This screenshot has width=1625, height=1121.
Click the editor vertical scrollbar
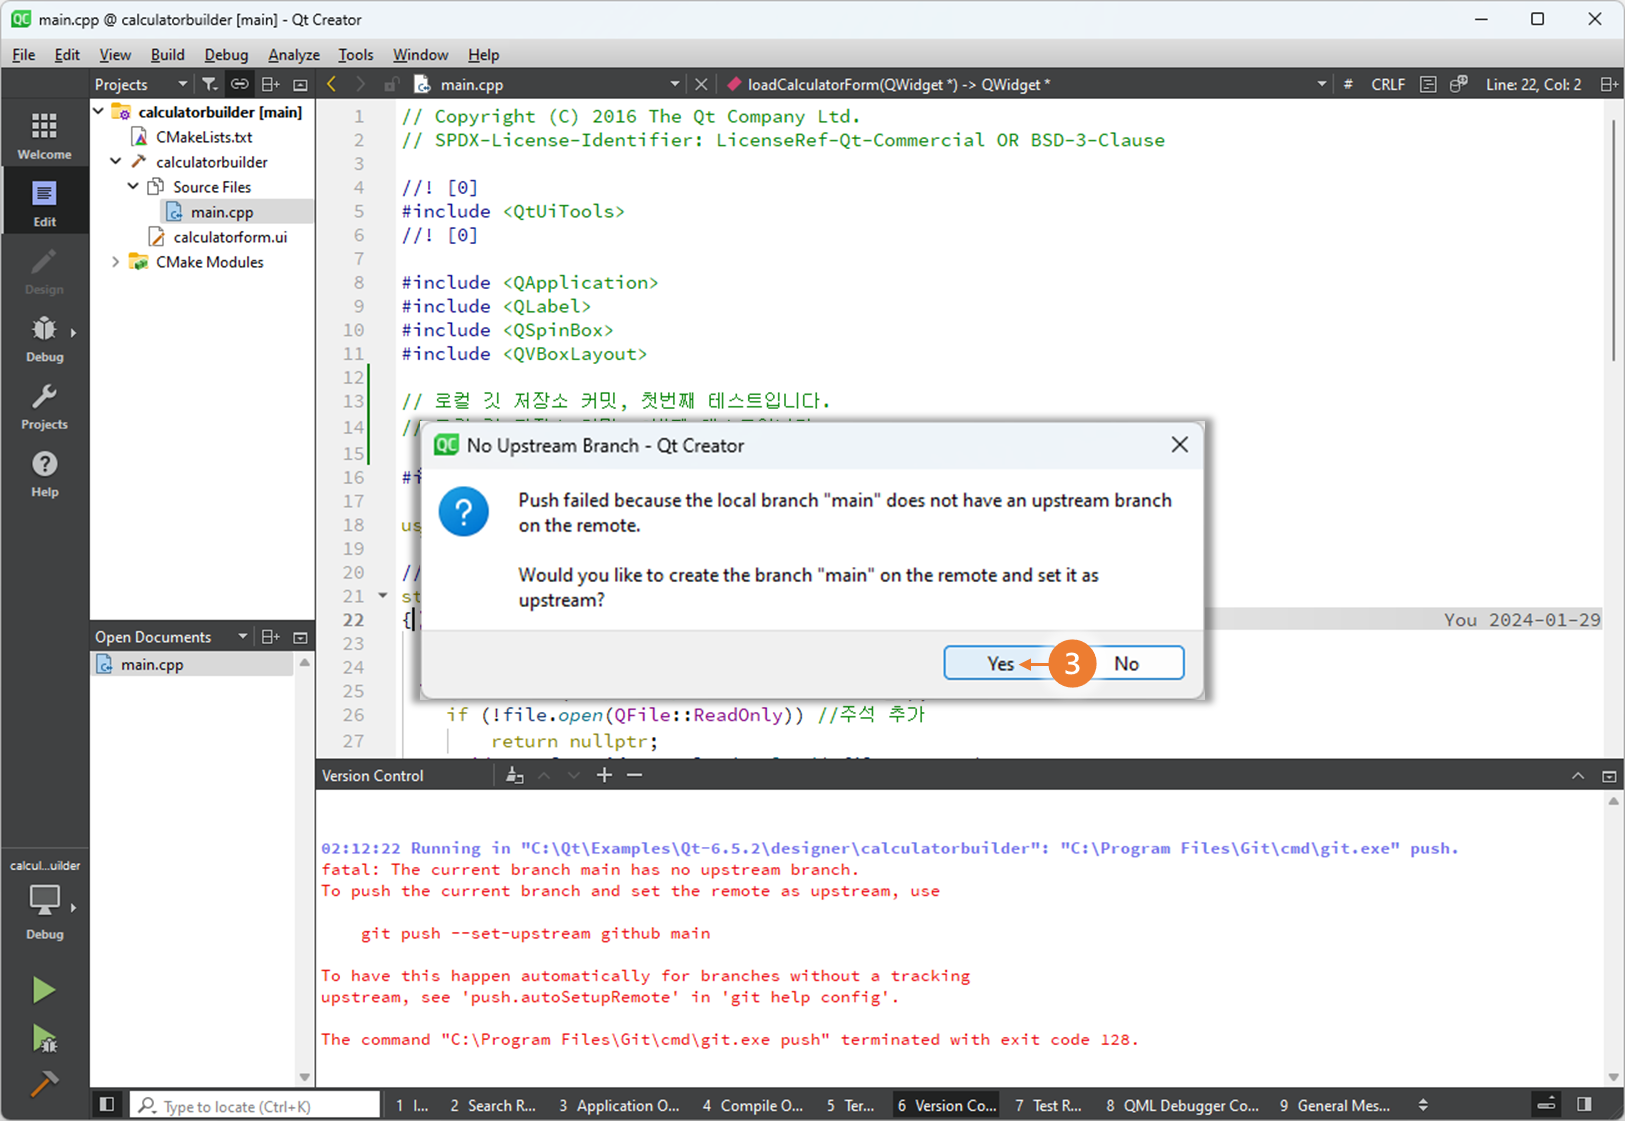[1613, 240]
